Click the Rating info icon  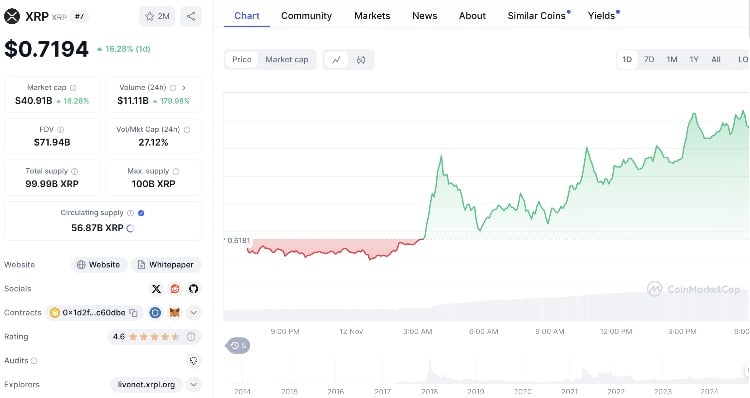[x=191, y=337]
